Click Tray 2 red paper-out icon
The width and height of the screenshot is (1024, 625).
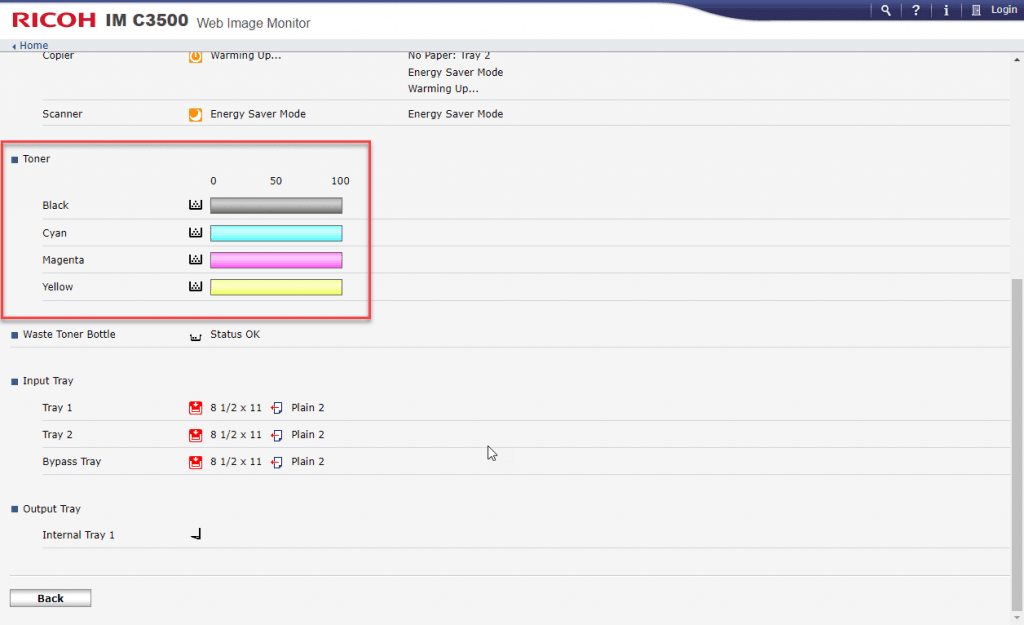tap(195, 435)
